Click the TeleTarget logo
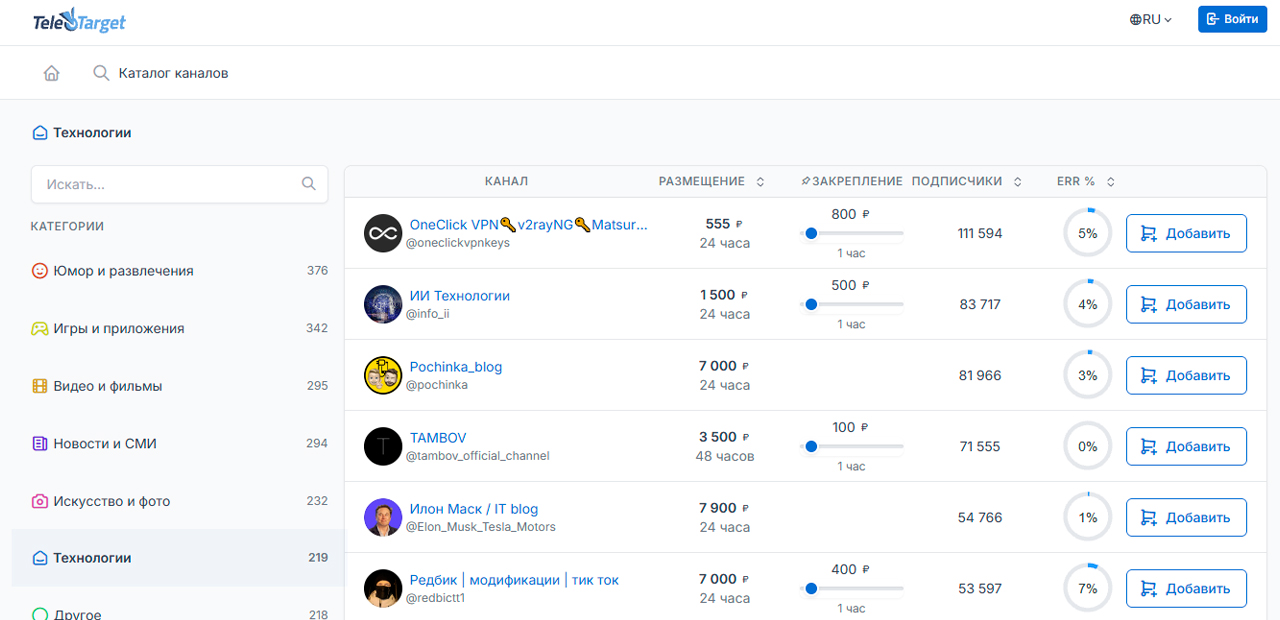 [x=80, y=21]
